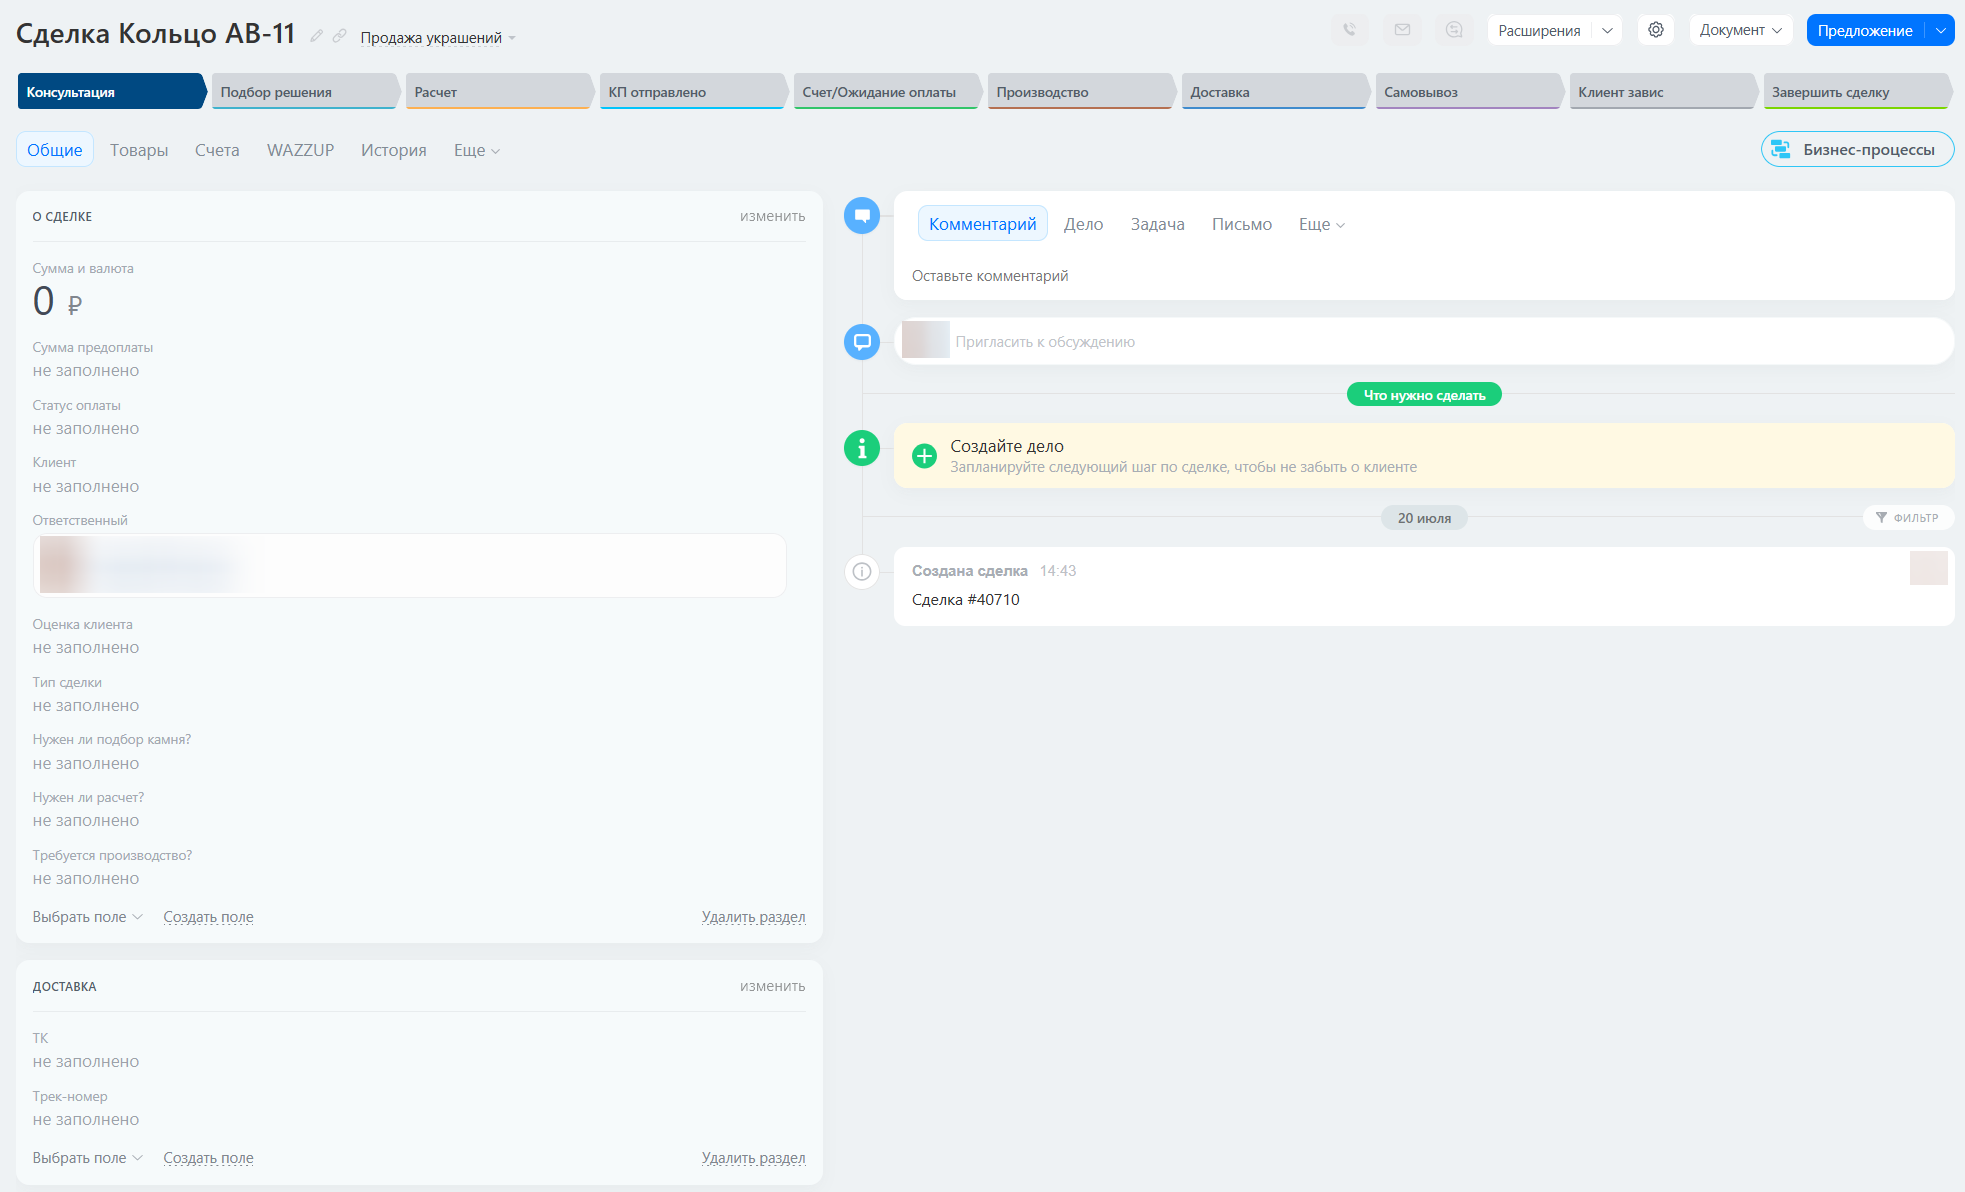Open Выбрать поле in Доставка section
The height and width of the screenshot is (1192, 1965).
pos(87,1158)
